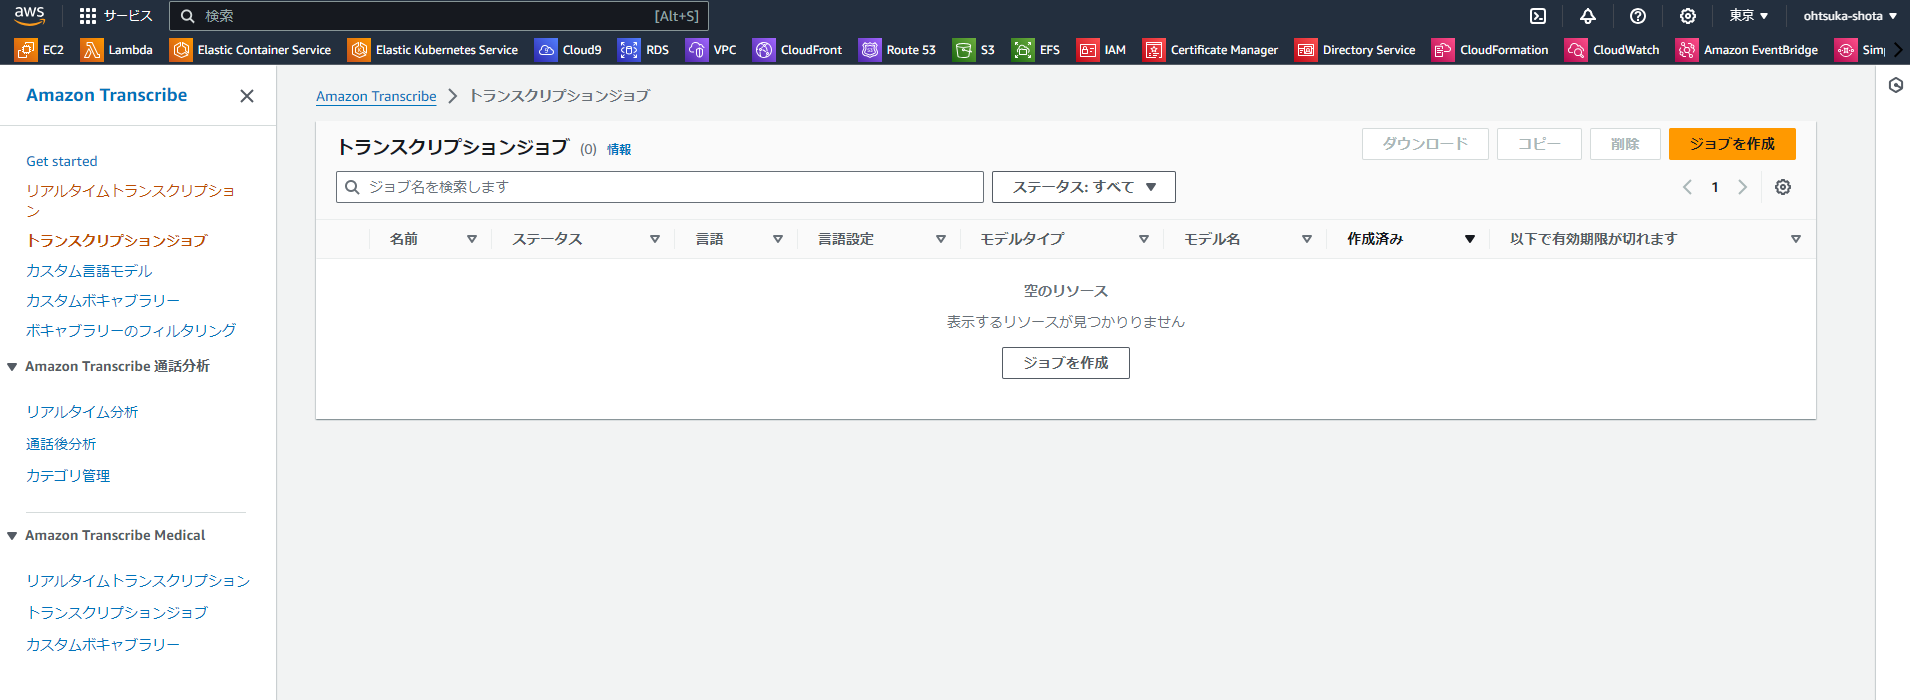
Task: Open 通話後分析 in sidebar
Action: pyautogui.click(x=61, y=444)
